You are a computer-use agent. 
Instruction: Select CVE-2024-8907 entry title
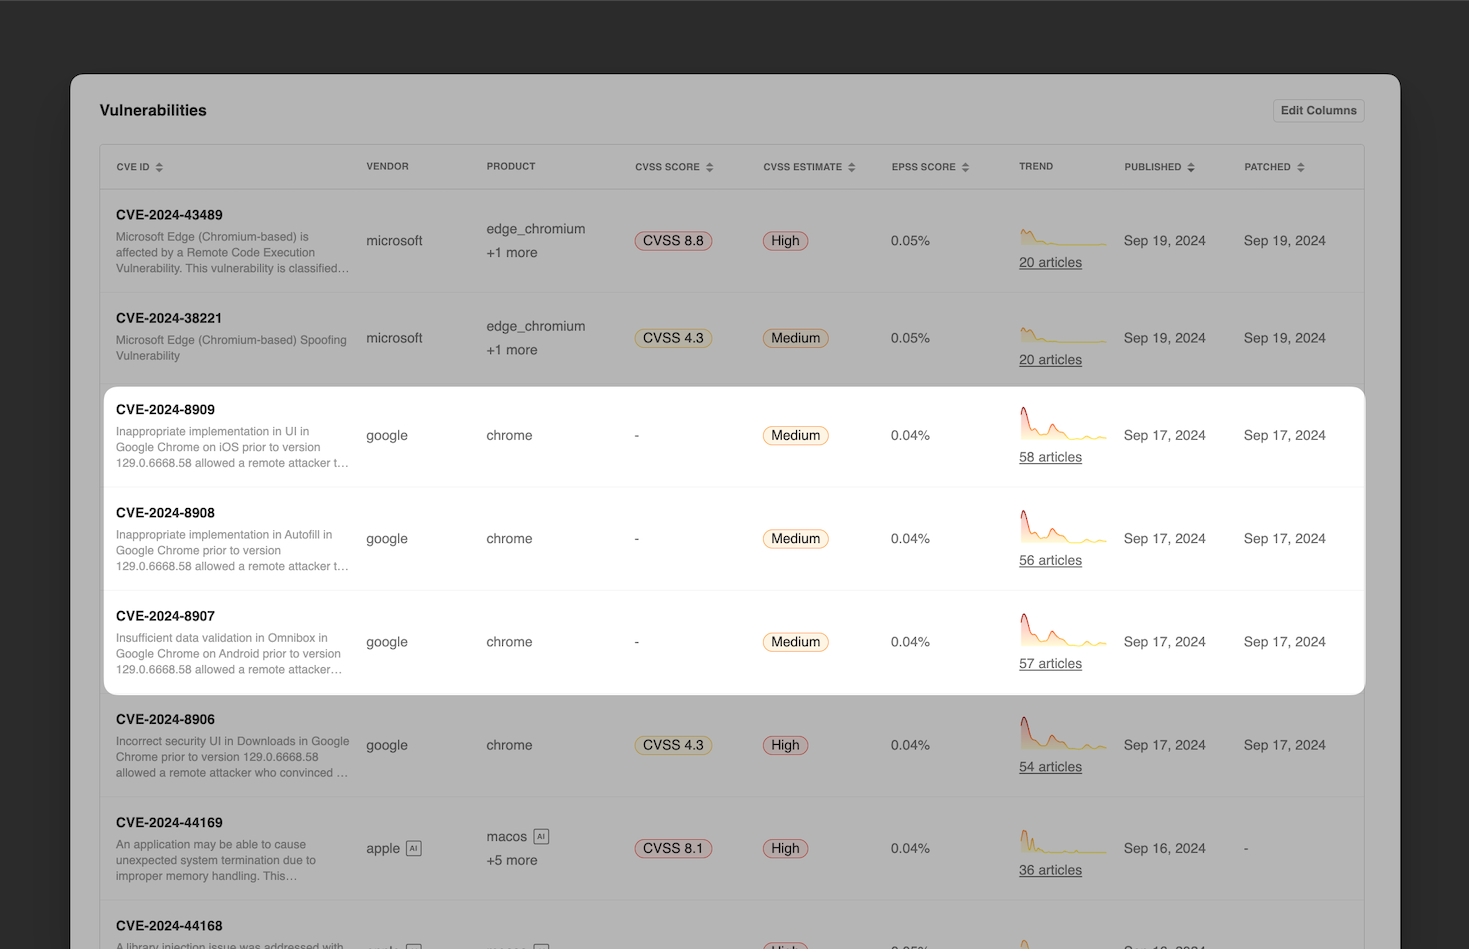165,616
